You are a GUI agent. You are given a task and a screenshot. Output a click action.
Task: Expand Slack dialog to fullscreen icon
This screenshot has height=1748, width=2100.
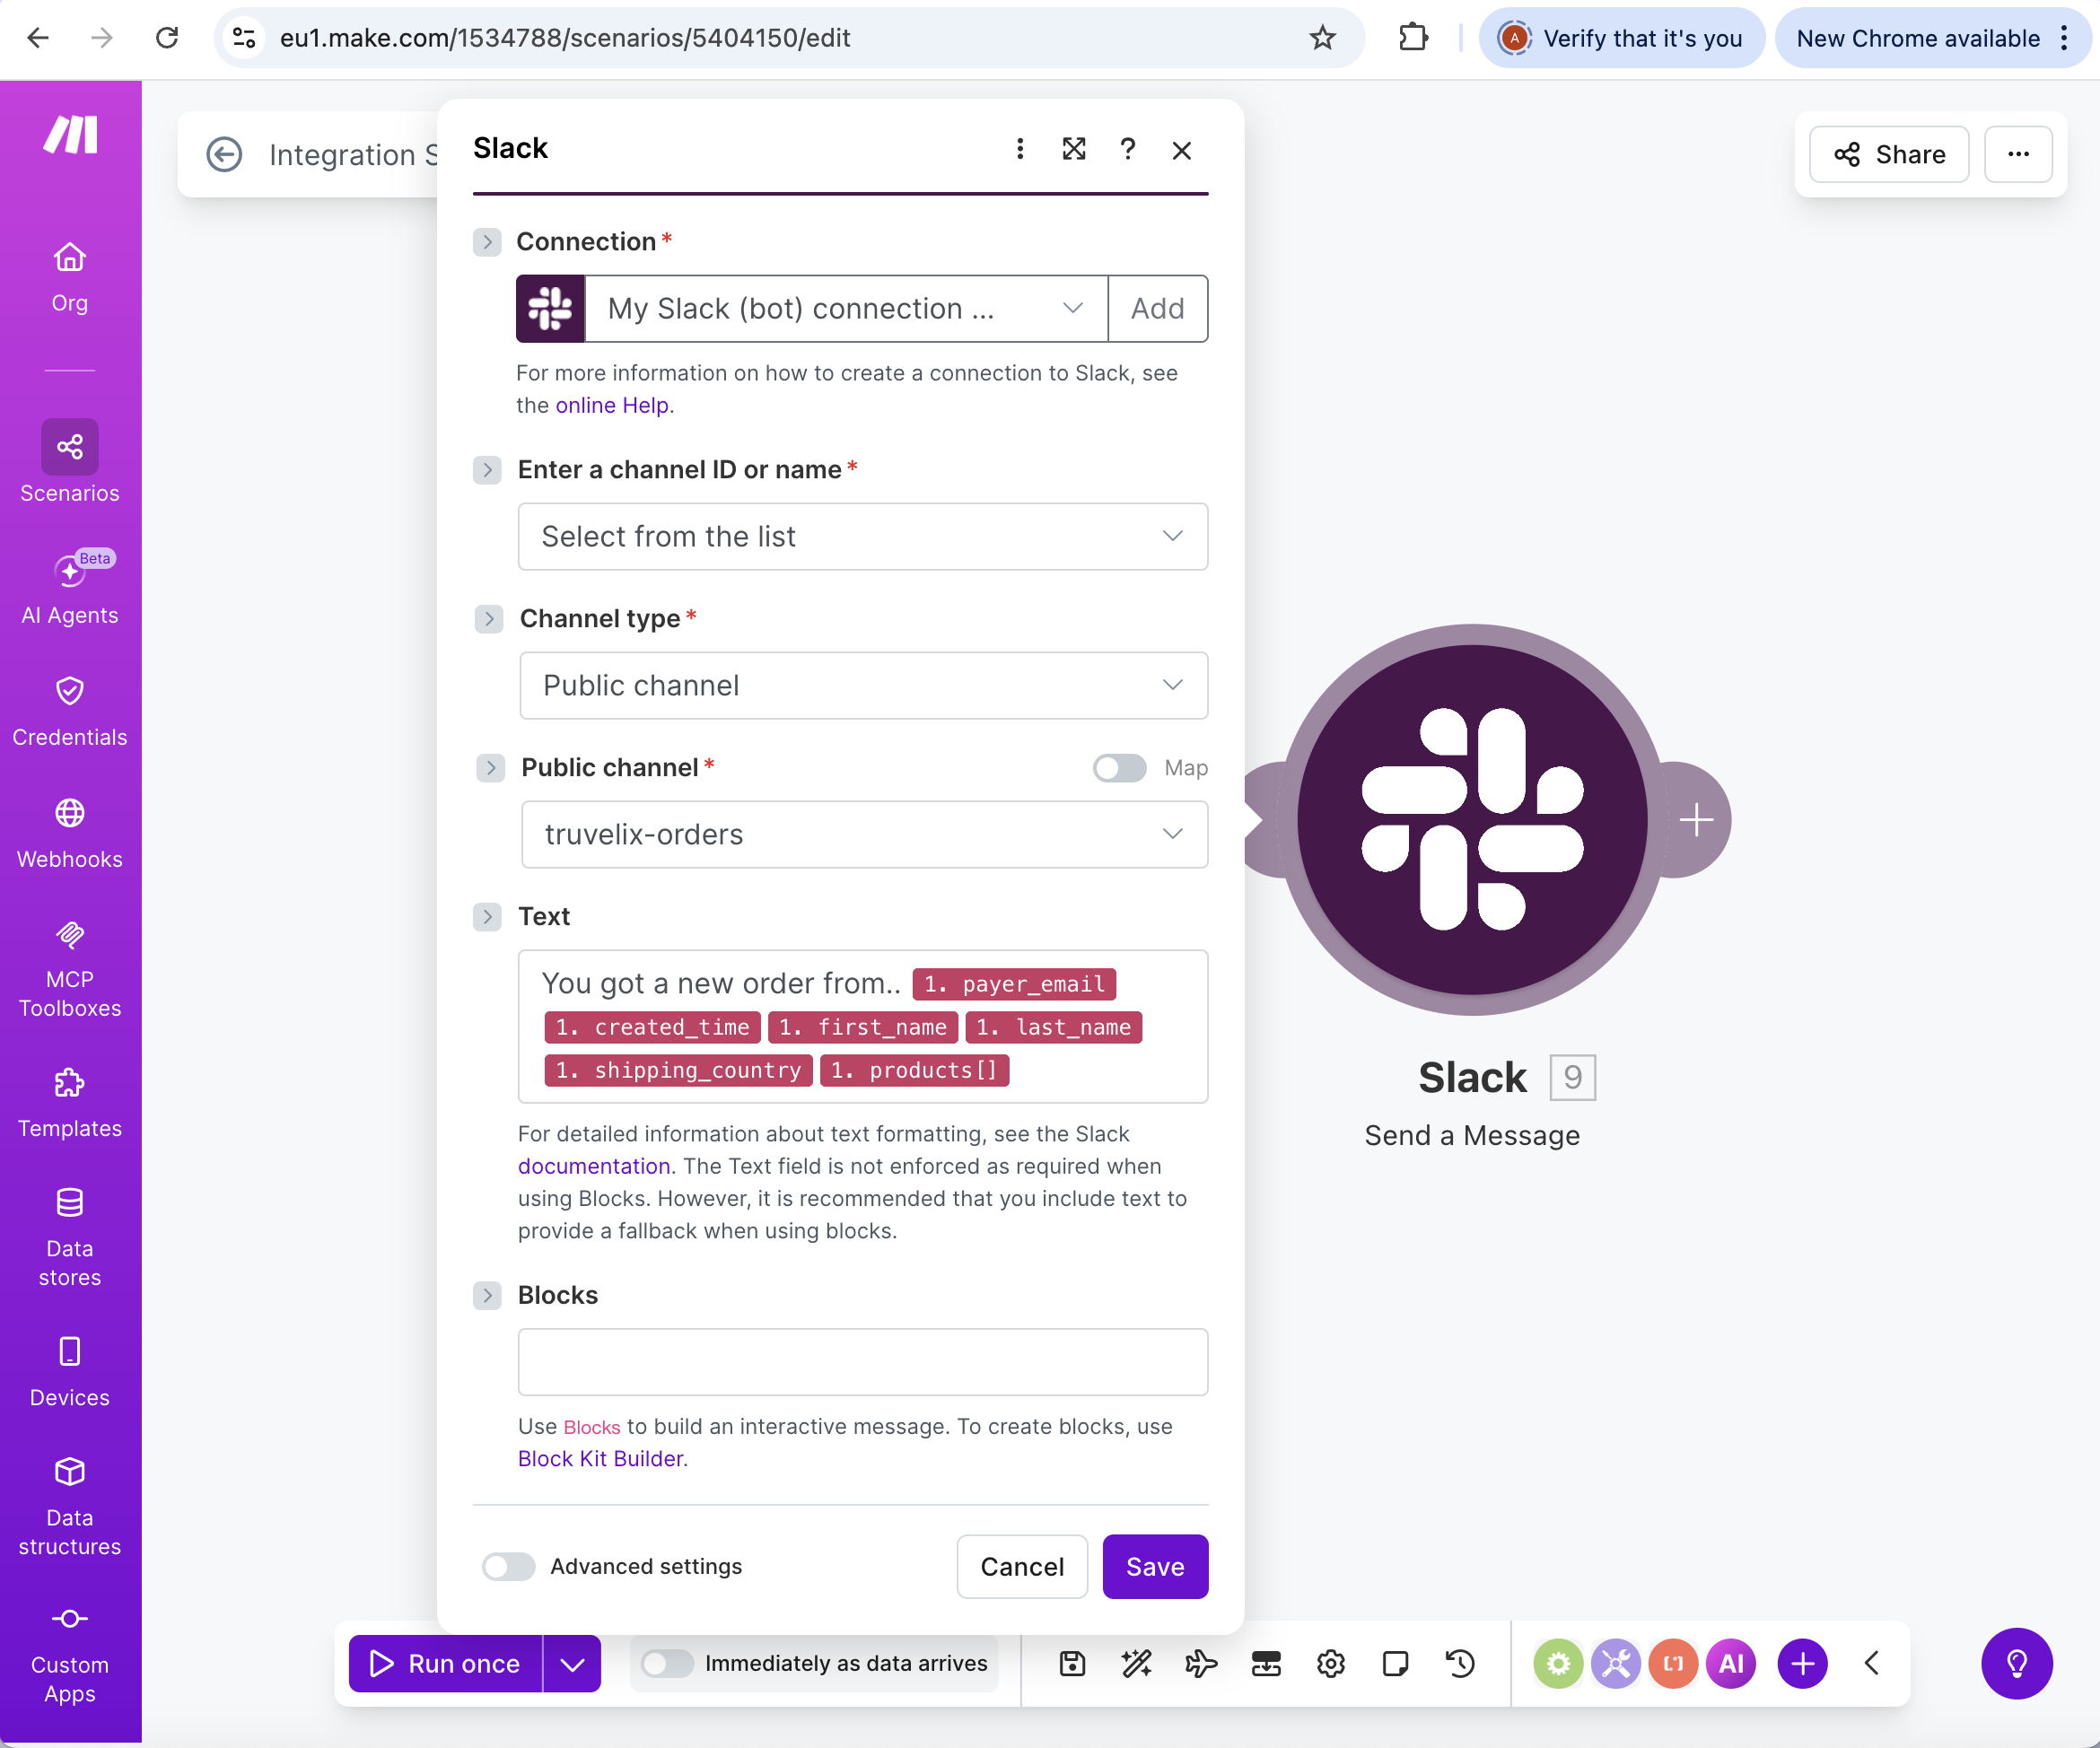1074,149
